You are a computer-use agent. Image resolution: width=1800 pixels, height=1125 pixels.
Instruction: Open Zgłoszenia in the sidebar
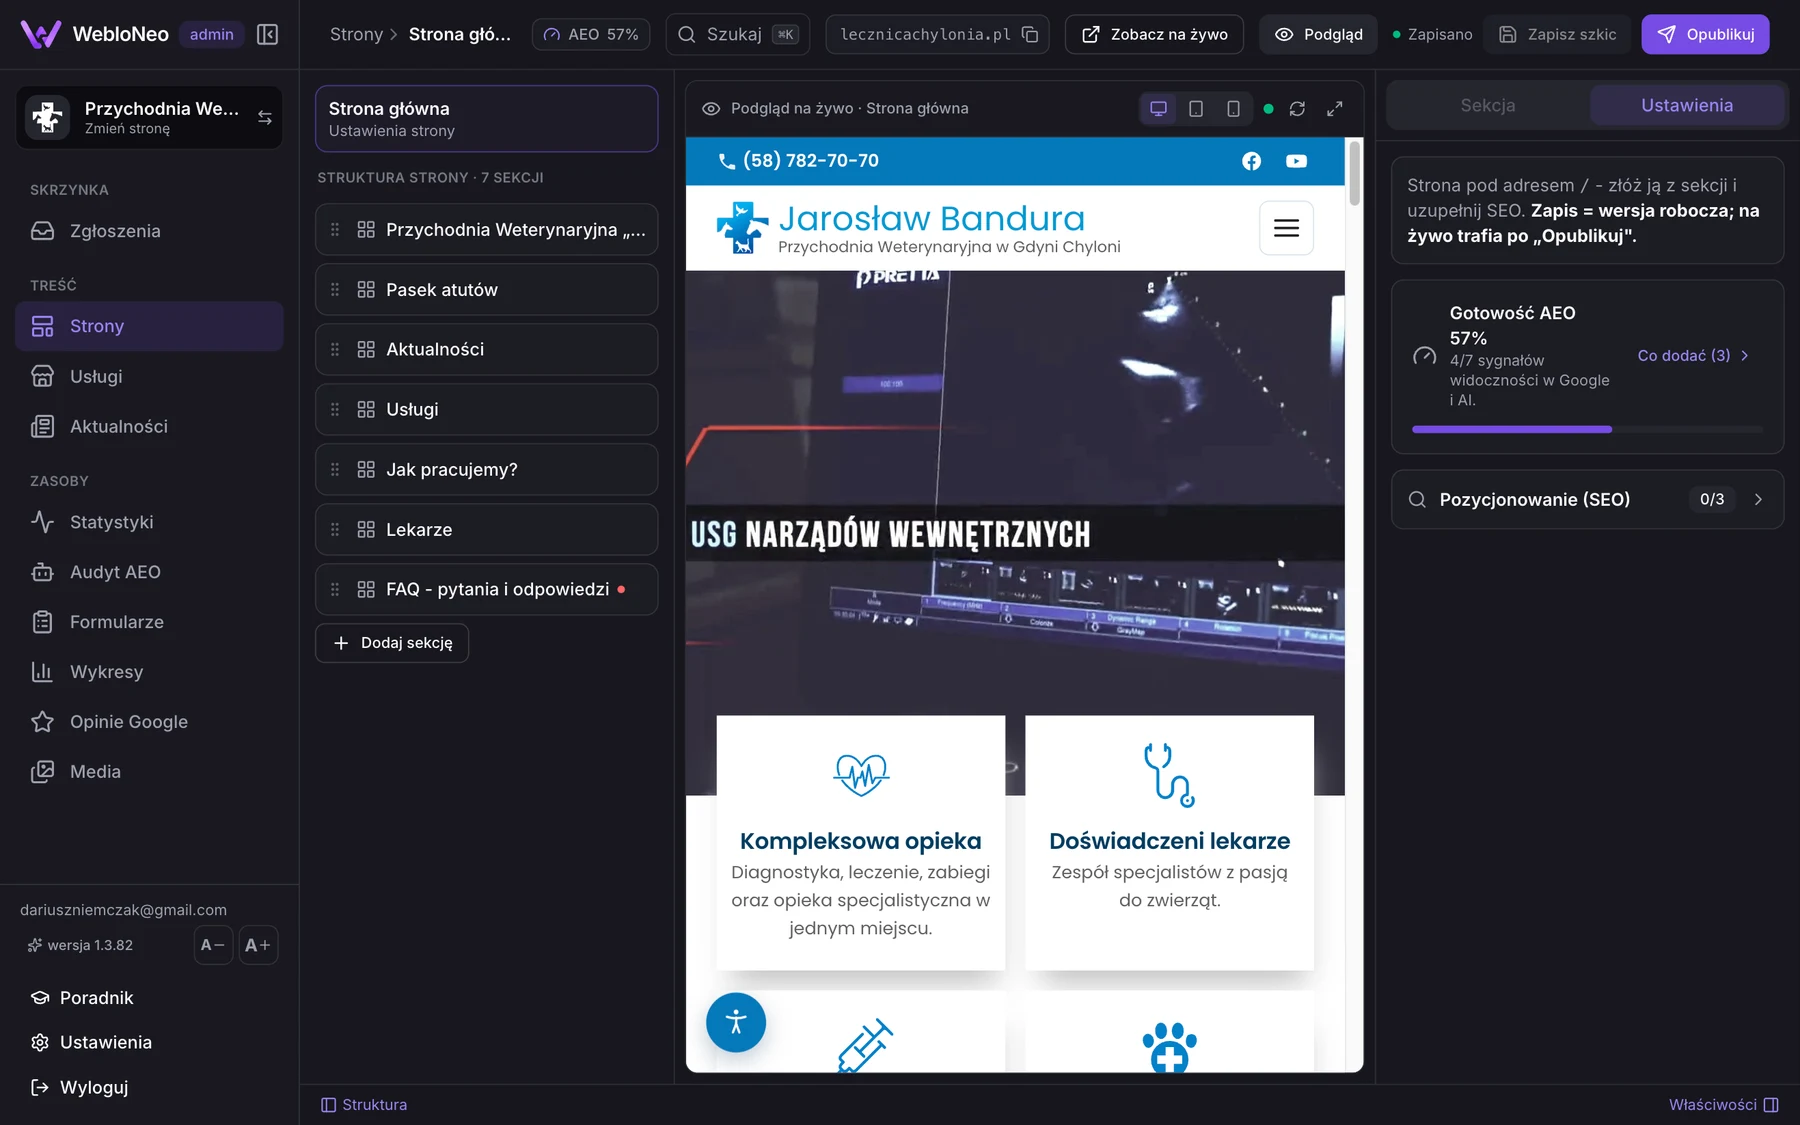(x=149, y=231)
